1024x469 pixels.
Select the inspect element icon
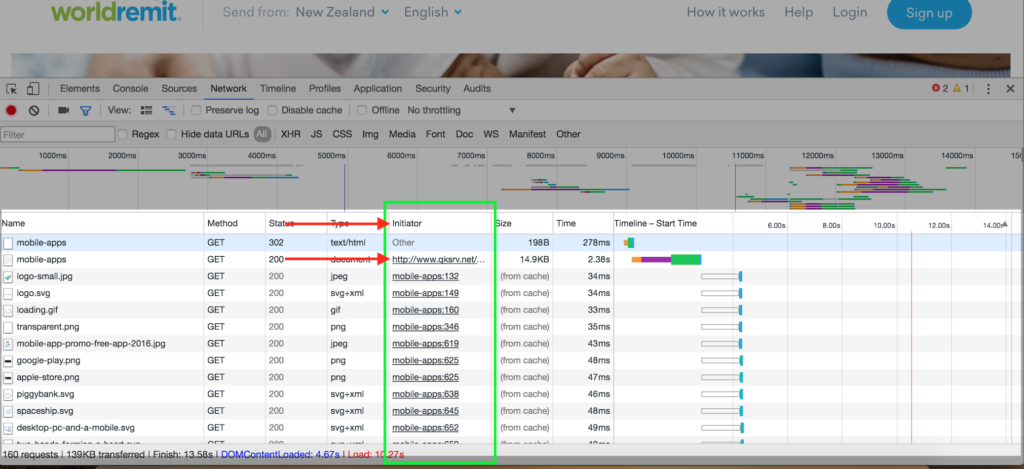pos(12,89)
